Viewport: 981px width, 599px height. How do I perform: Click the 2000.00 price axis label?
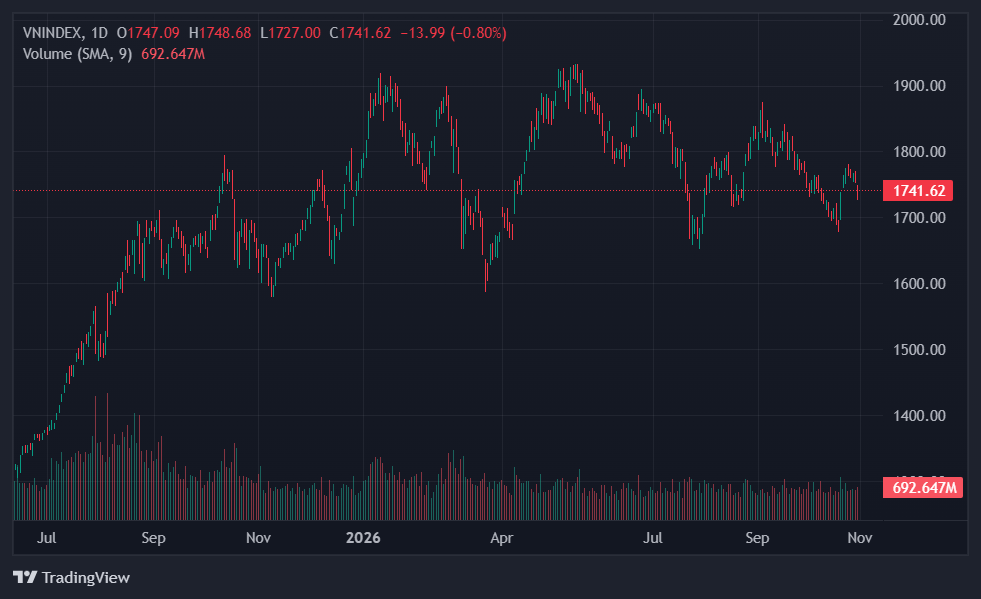[919, 19]
